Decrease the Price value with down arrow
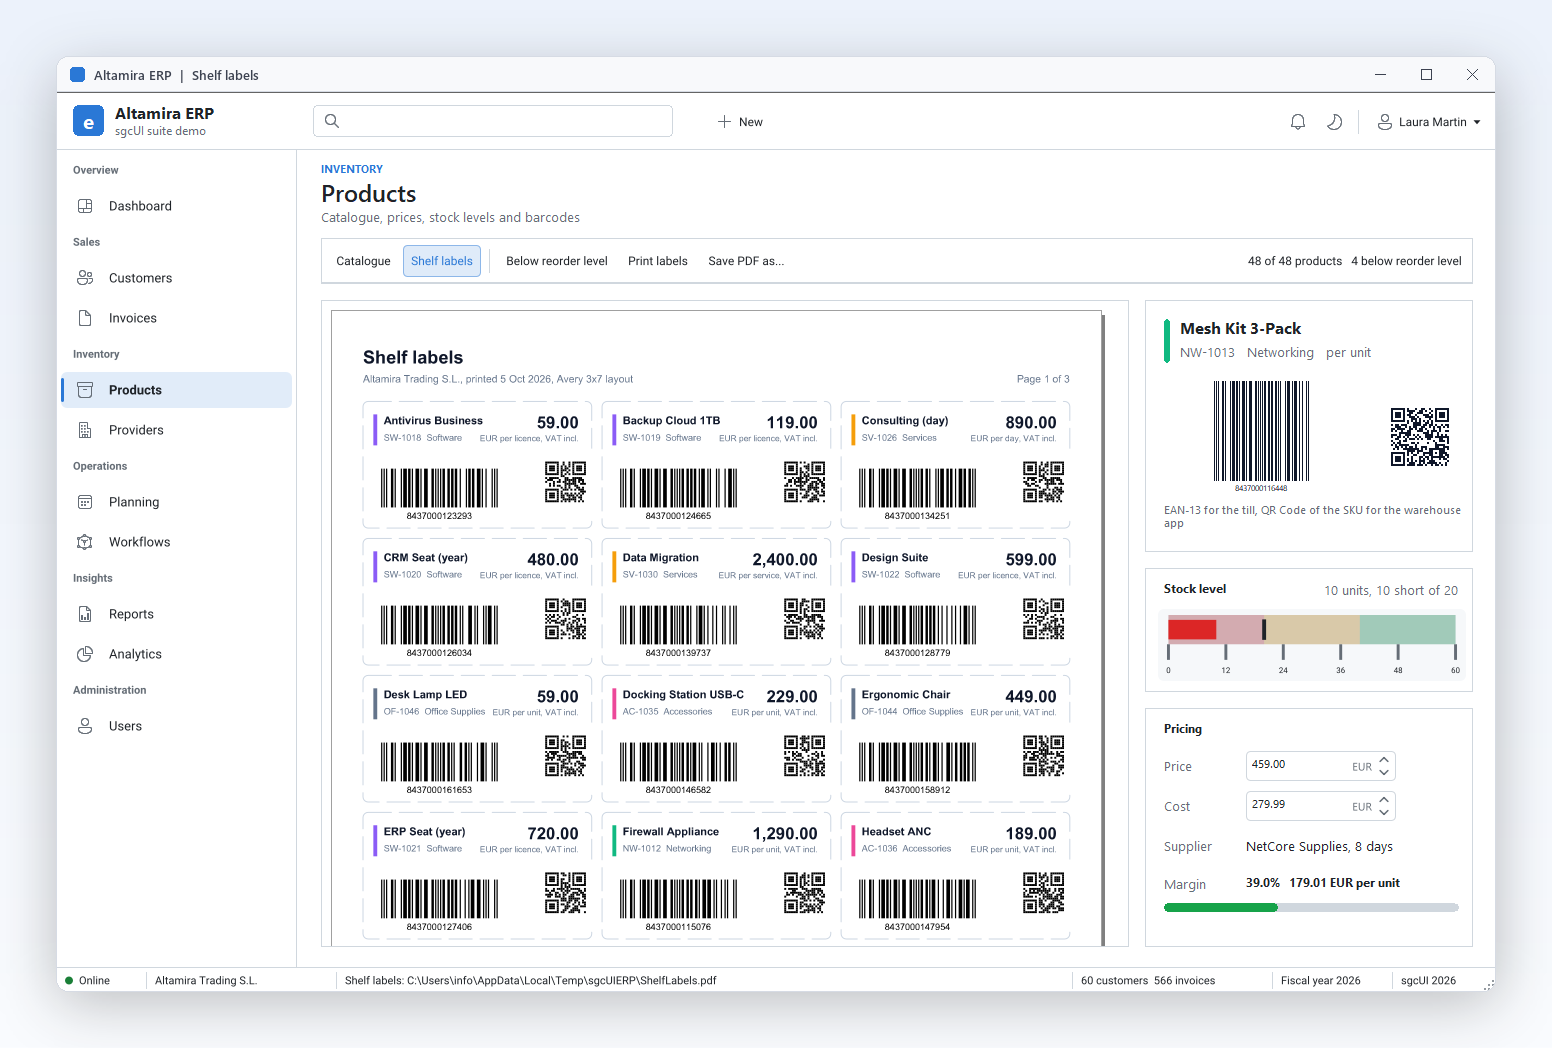1552x1048 pixels. (1384, 773)
